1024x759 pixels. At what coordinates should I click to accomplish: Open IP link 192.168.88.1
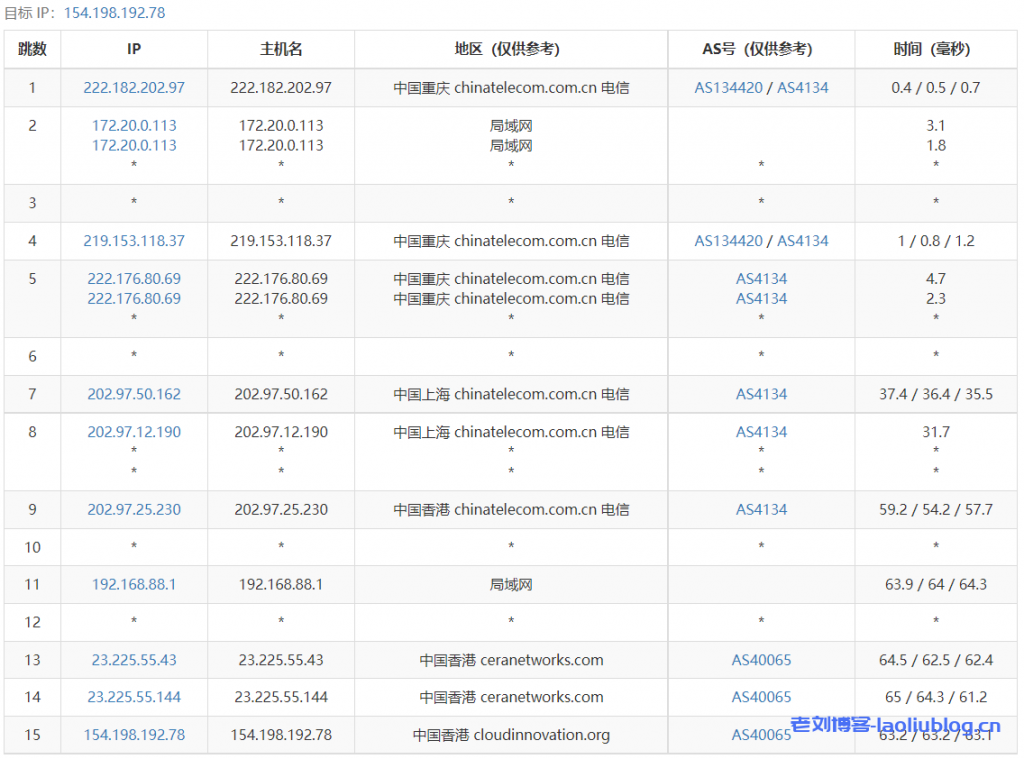click(134, 585)
